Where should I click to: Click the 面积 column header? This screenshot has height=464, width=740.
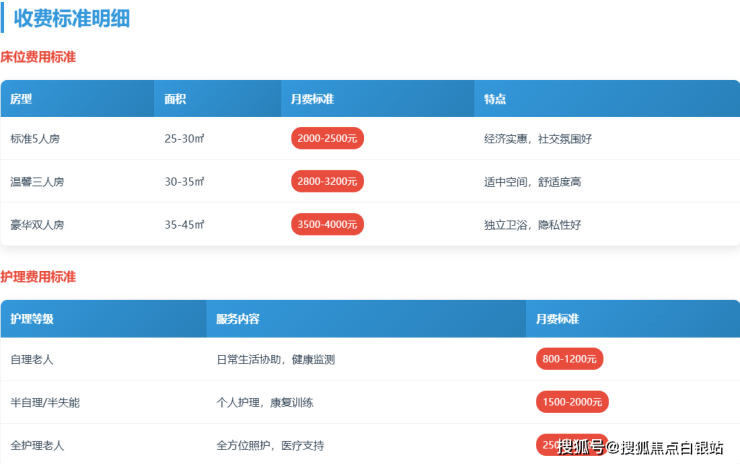[176, 99]
